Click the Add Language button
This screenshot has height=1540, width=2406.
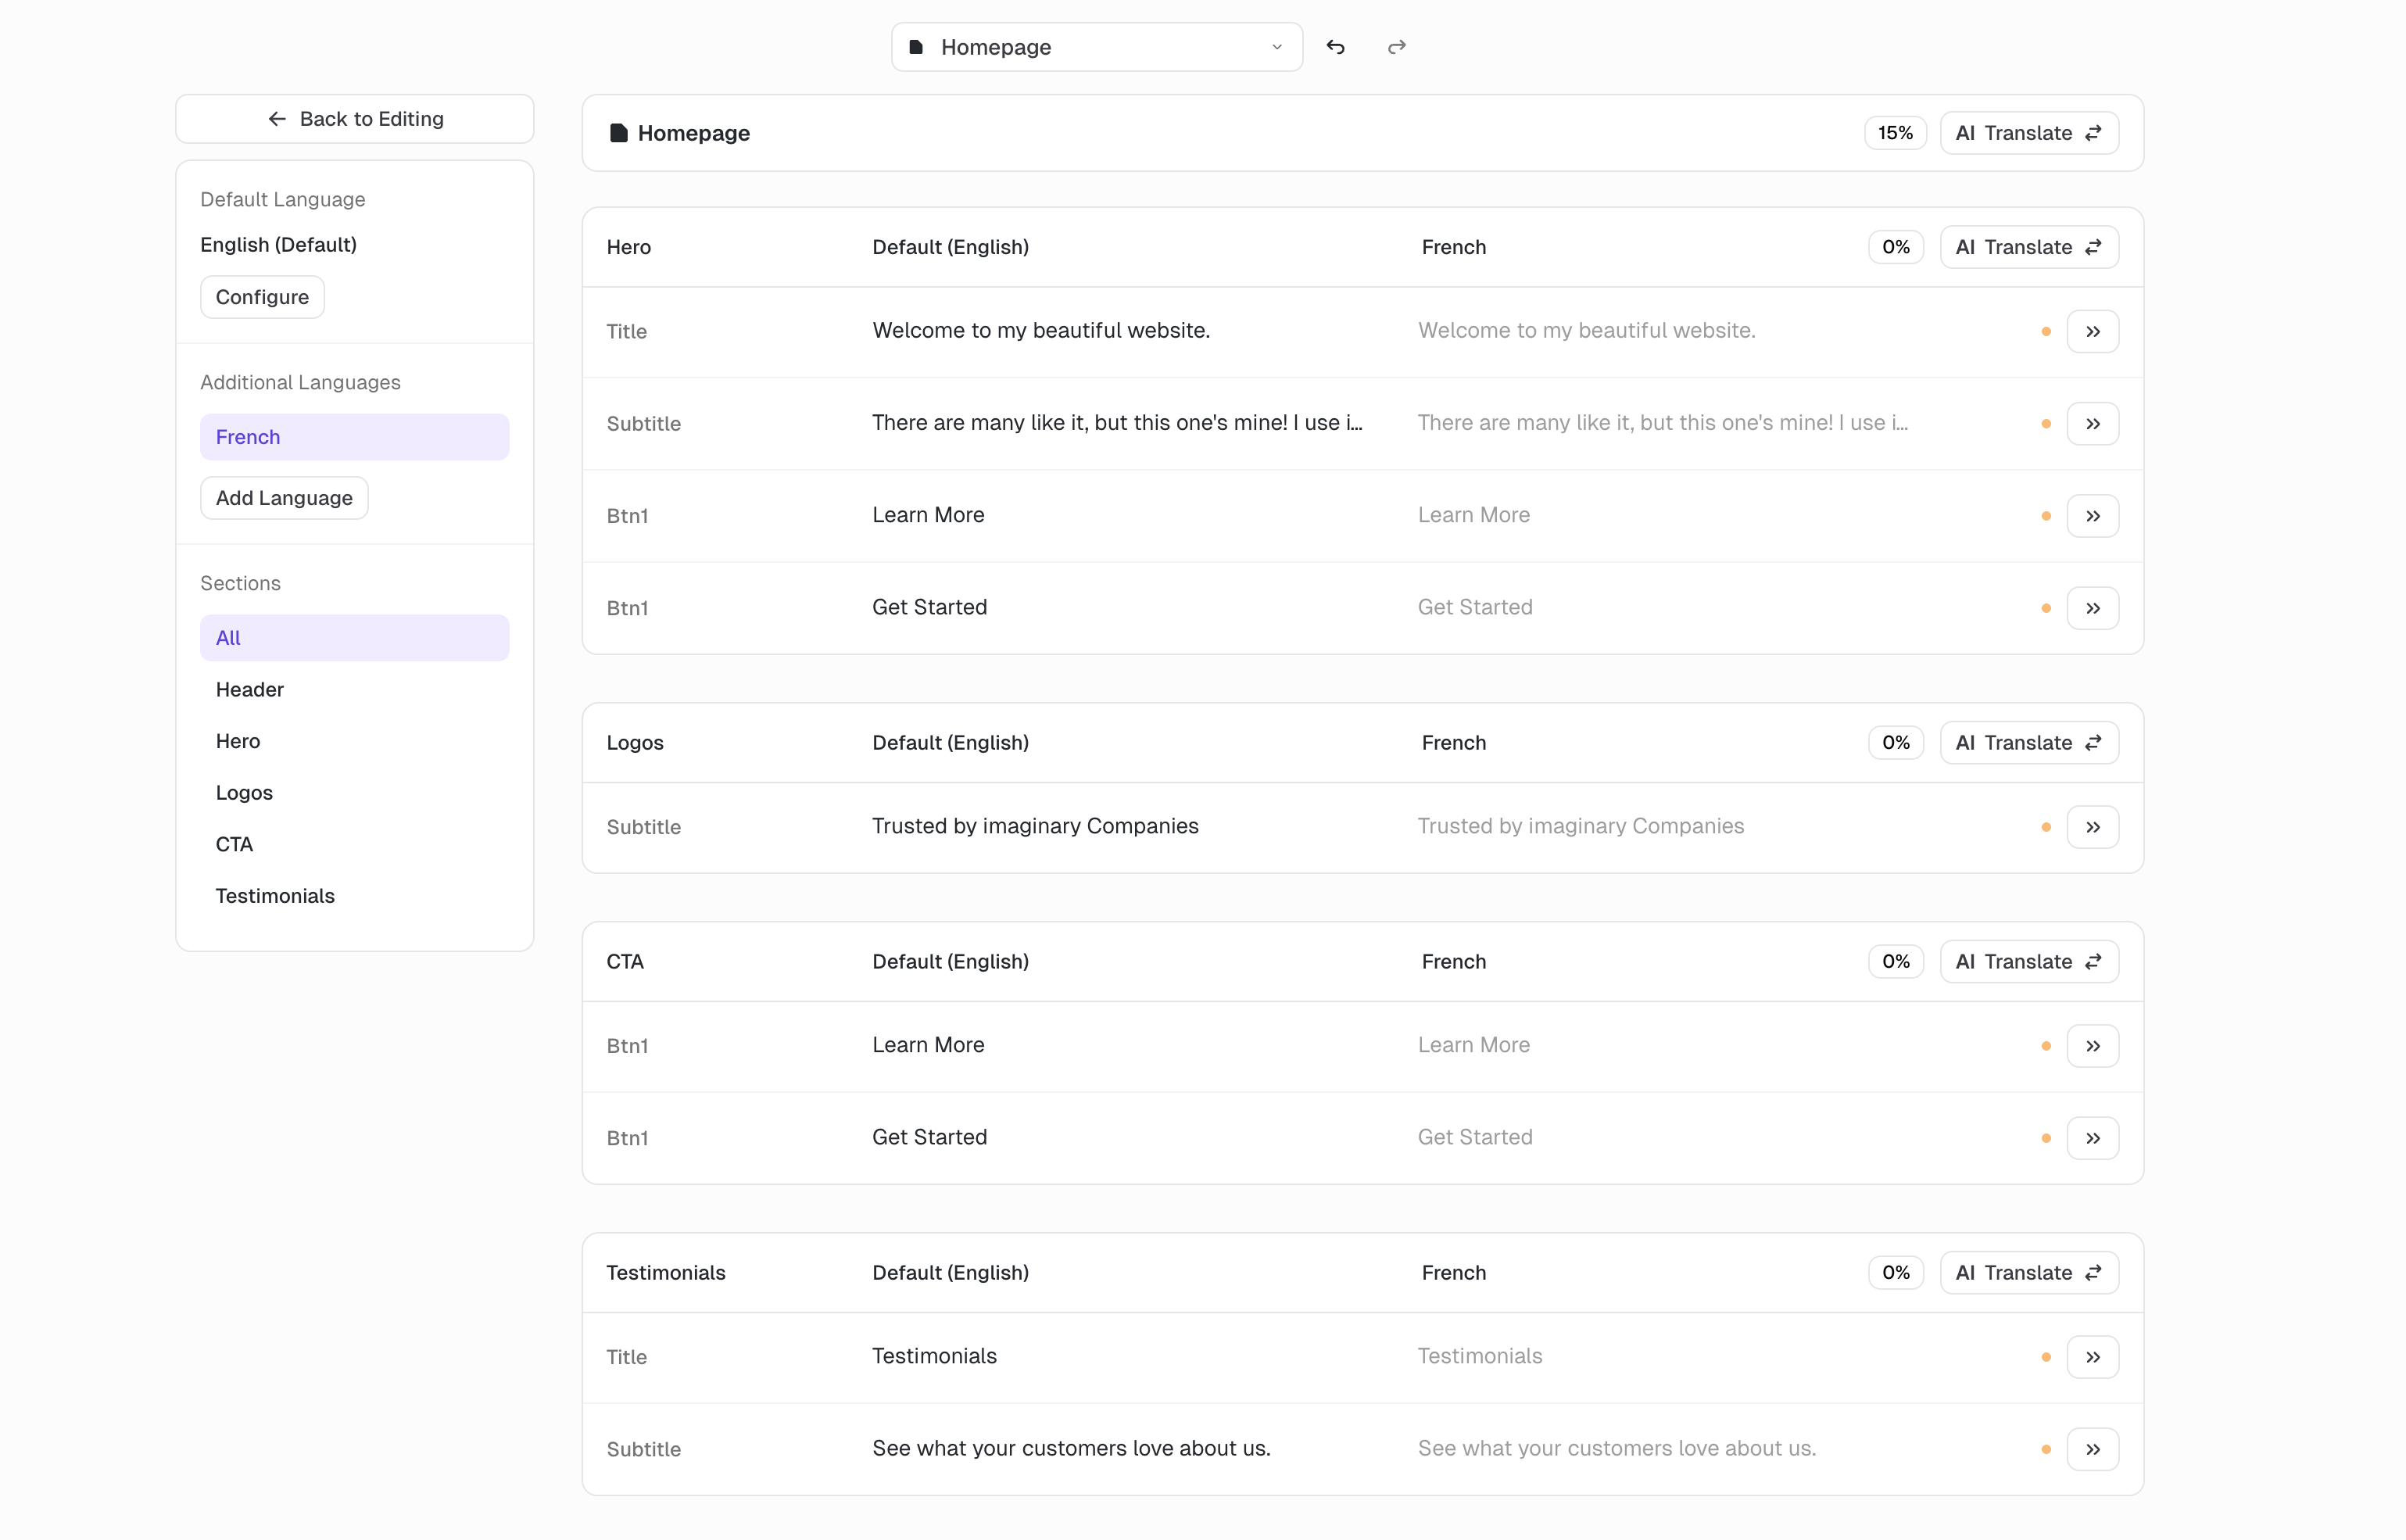[x=284, y=498]
